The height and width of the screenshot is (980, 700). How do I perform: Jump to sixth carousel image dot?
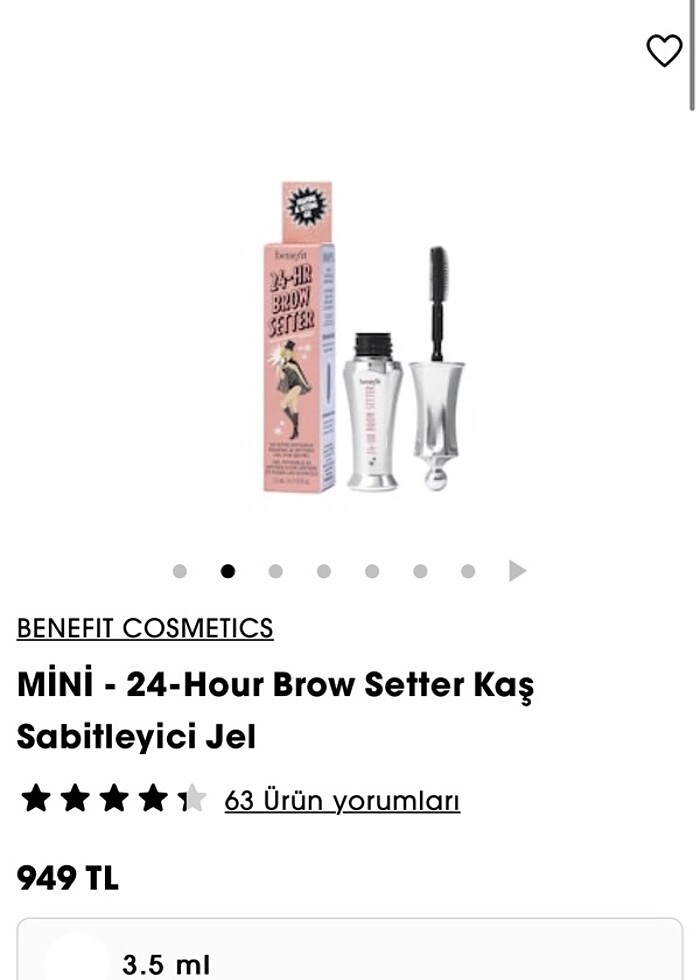point(420,571)
